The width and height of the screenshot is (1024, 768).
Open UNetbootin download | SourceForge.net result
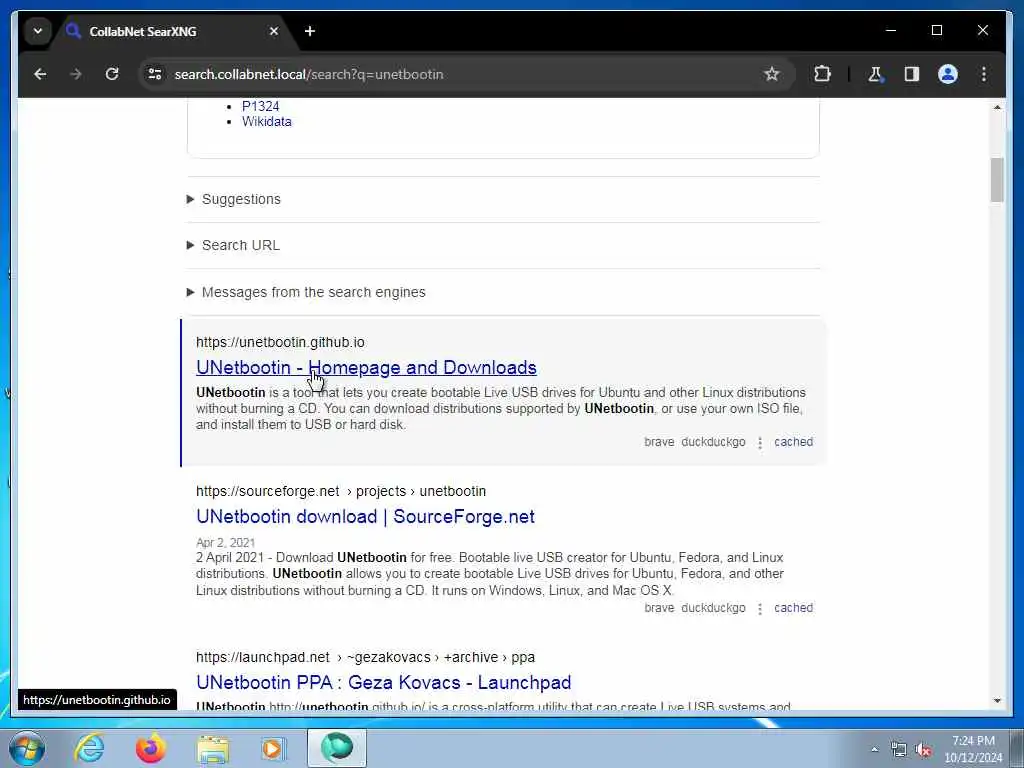click(x=365, y=516)
